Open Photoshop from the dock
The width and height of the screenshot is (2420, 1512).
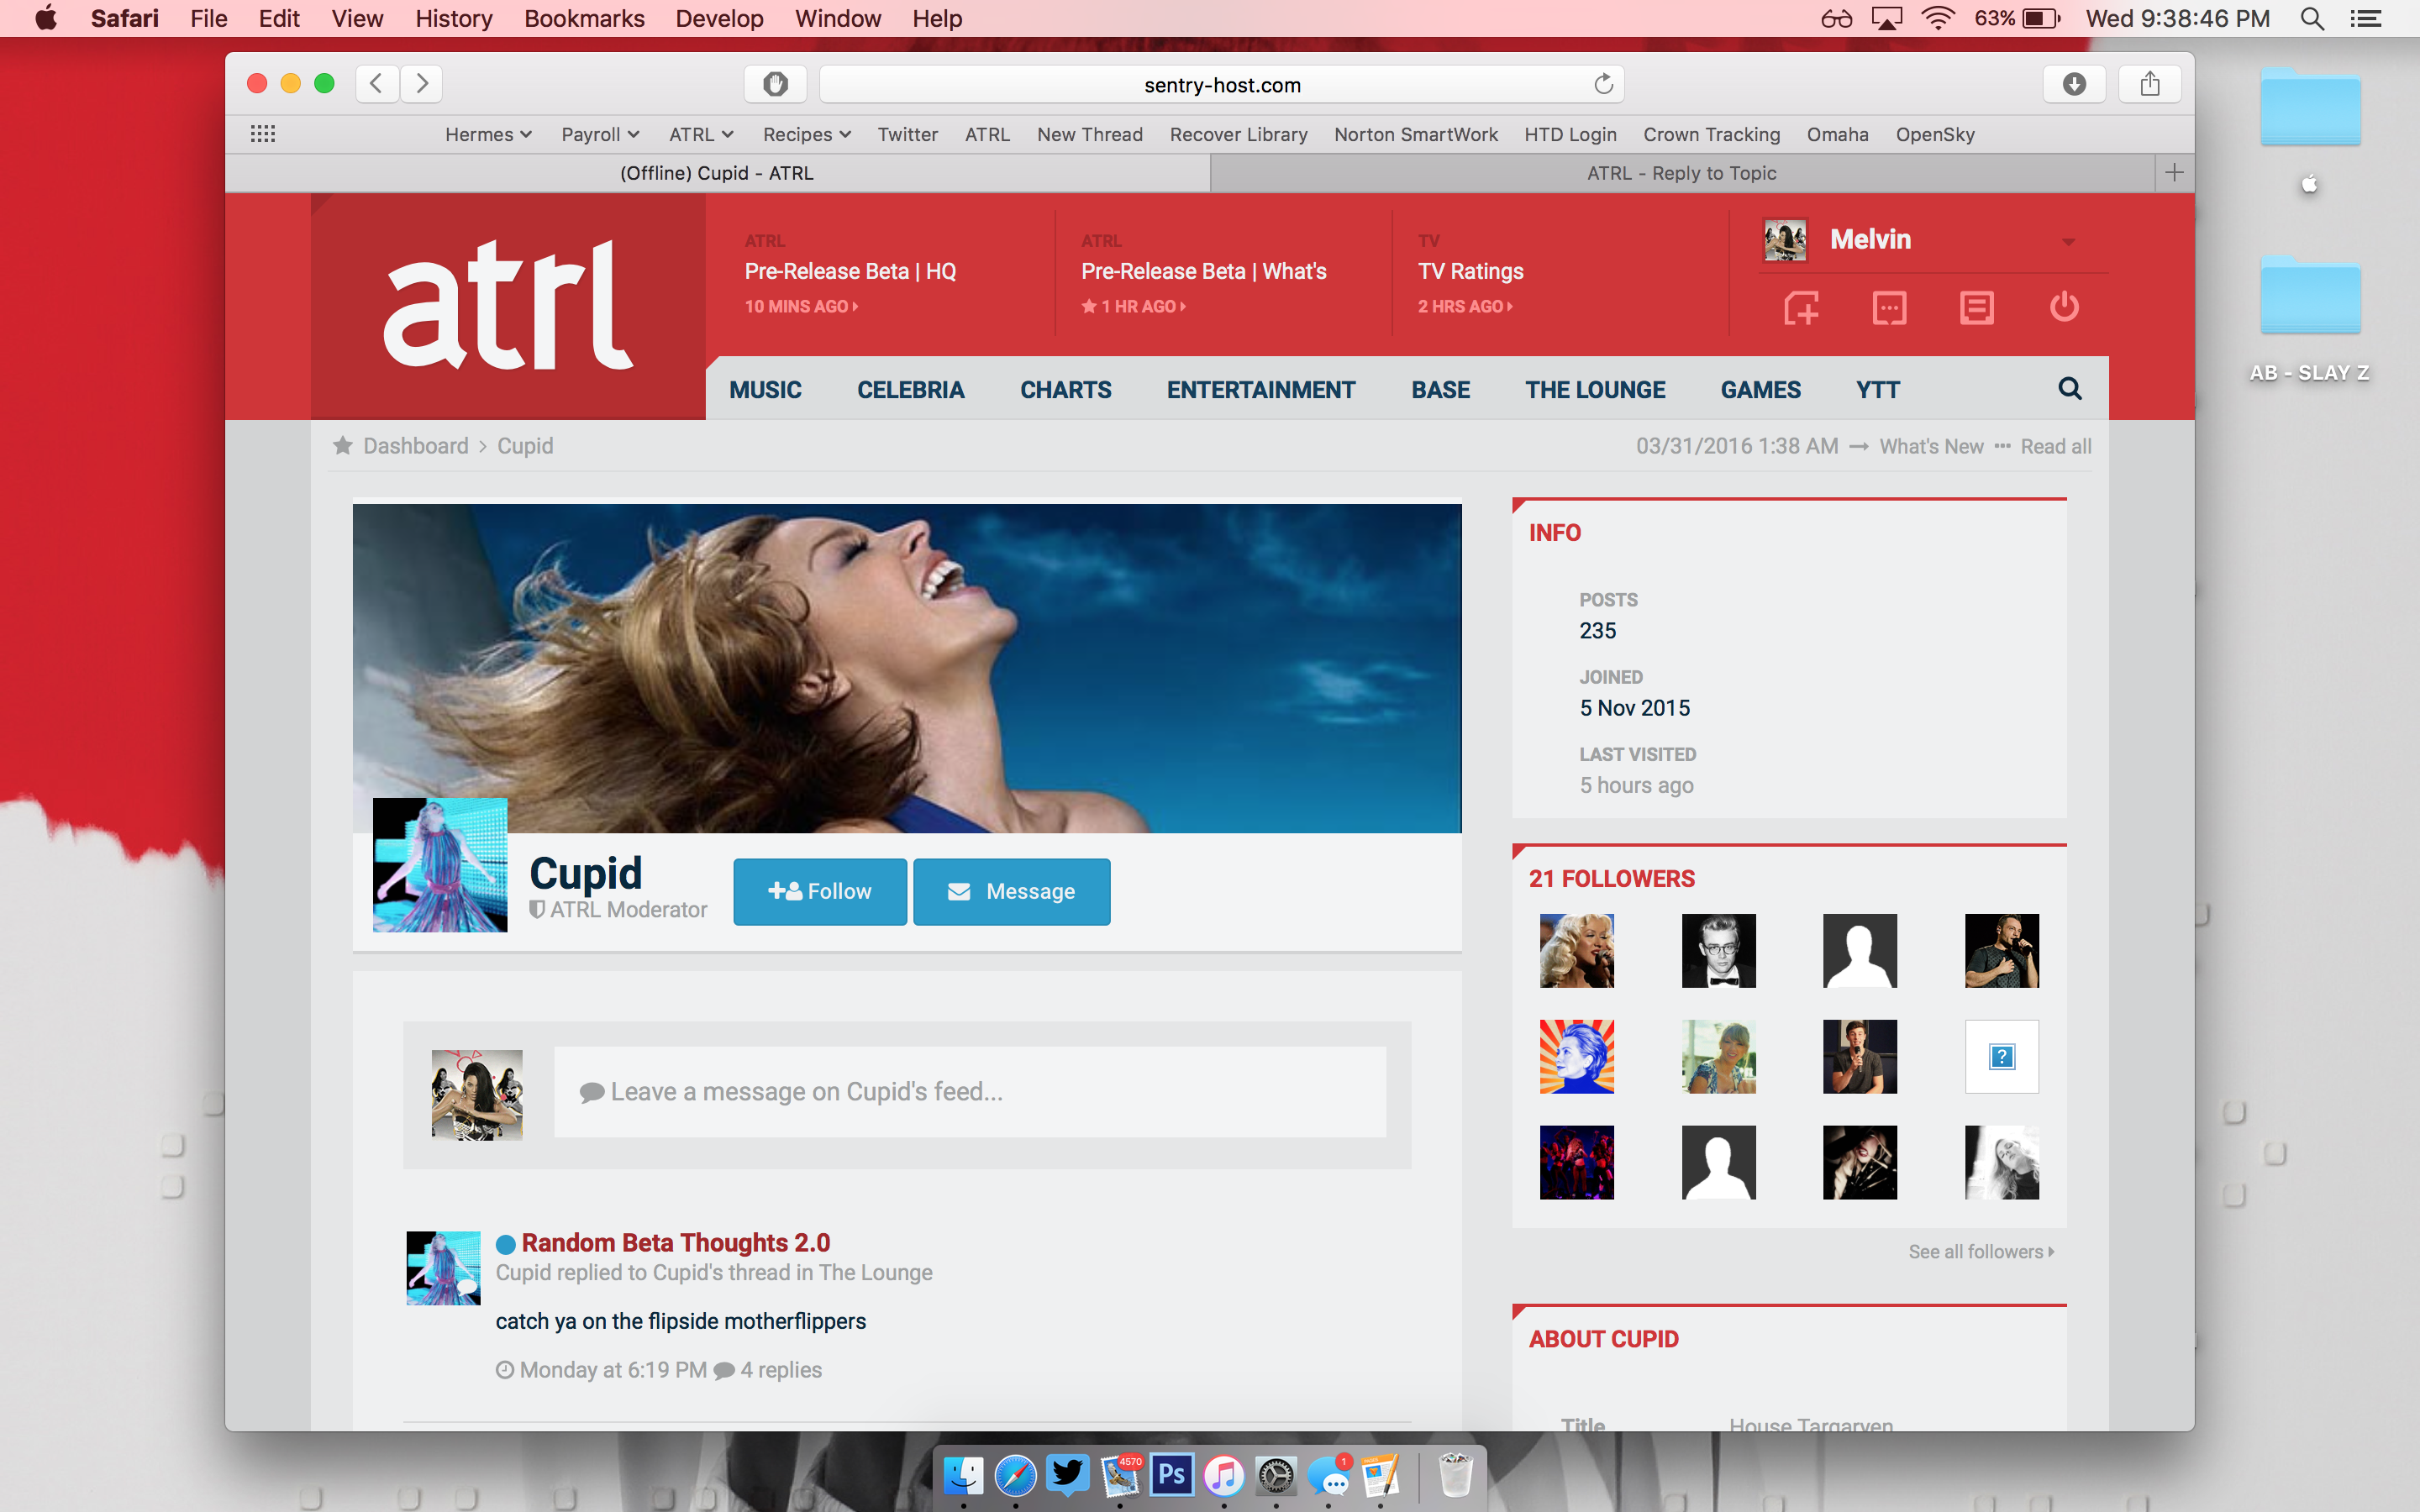[1171, 1474]
